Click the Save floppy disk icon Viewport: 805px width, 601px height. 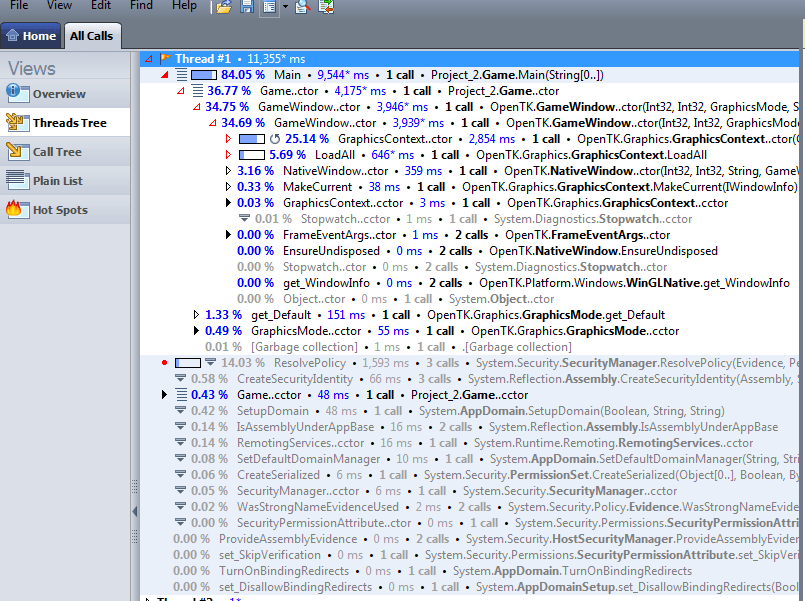(x=246, y=7)
